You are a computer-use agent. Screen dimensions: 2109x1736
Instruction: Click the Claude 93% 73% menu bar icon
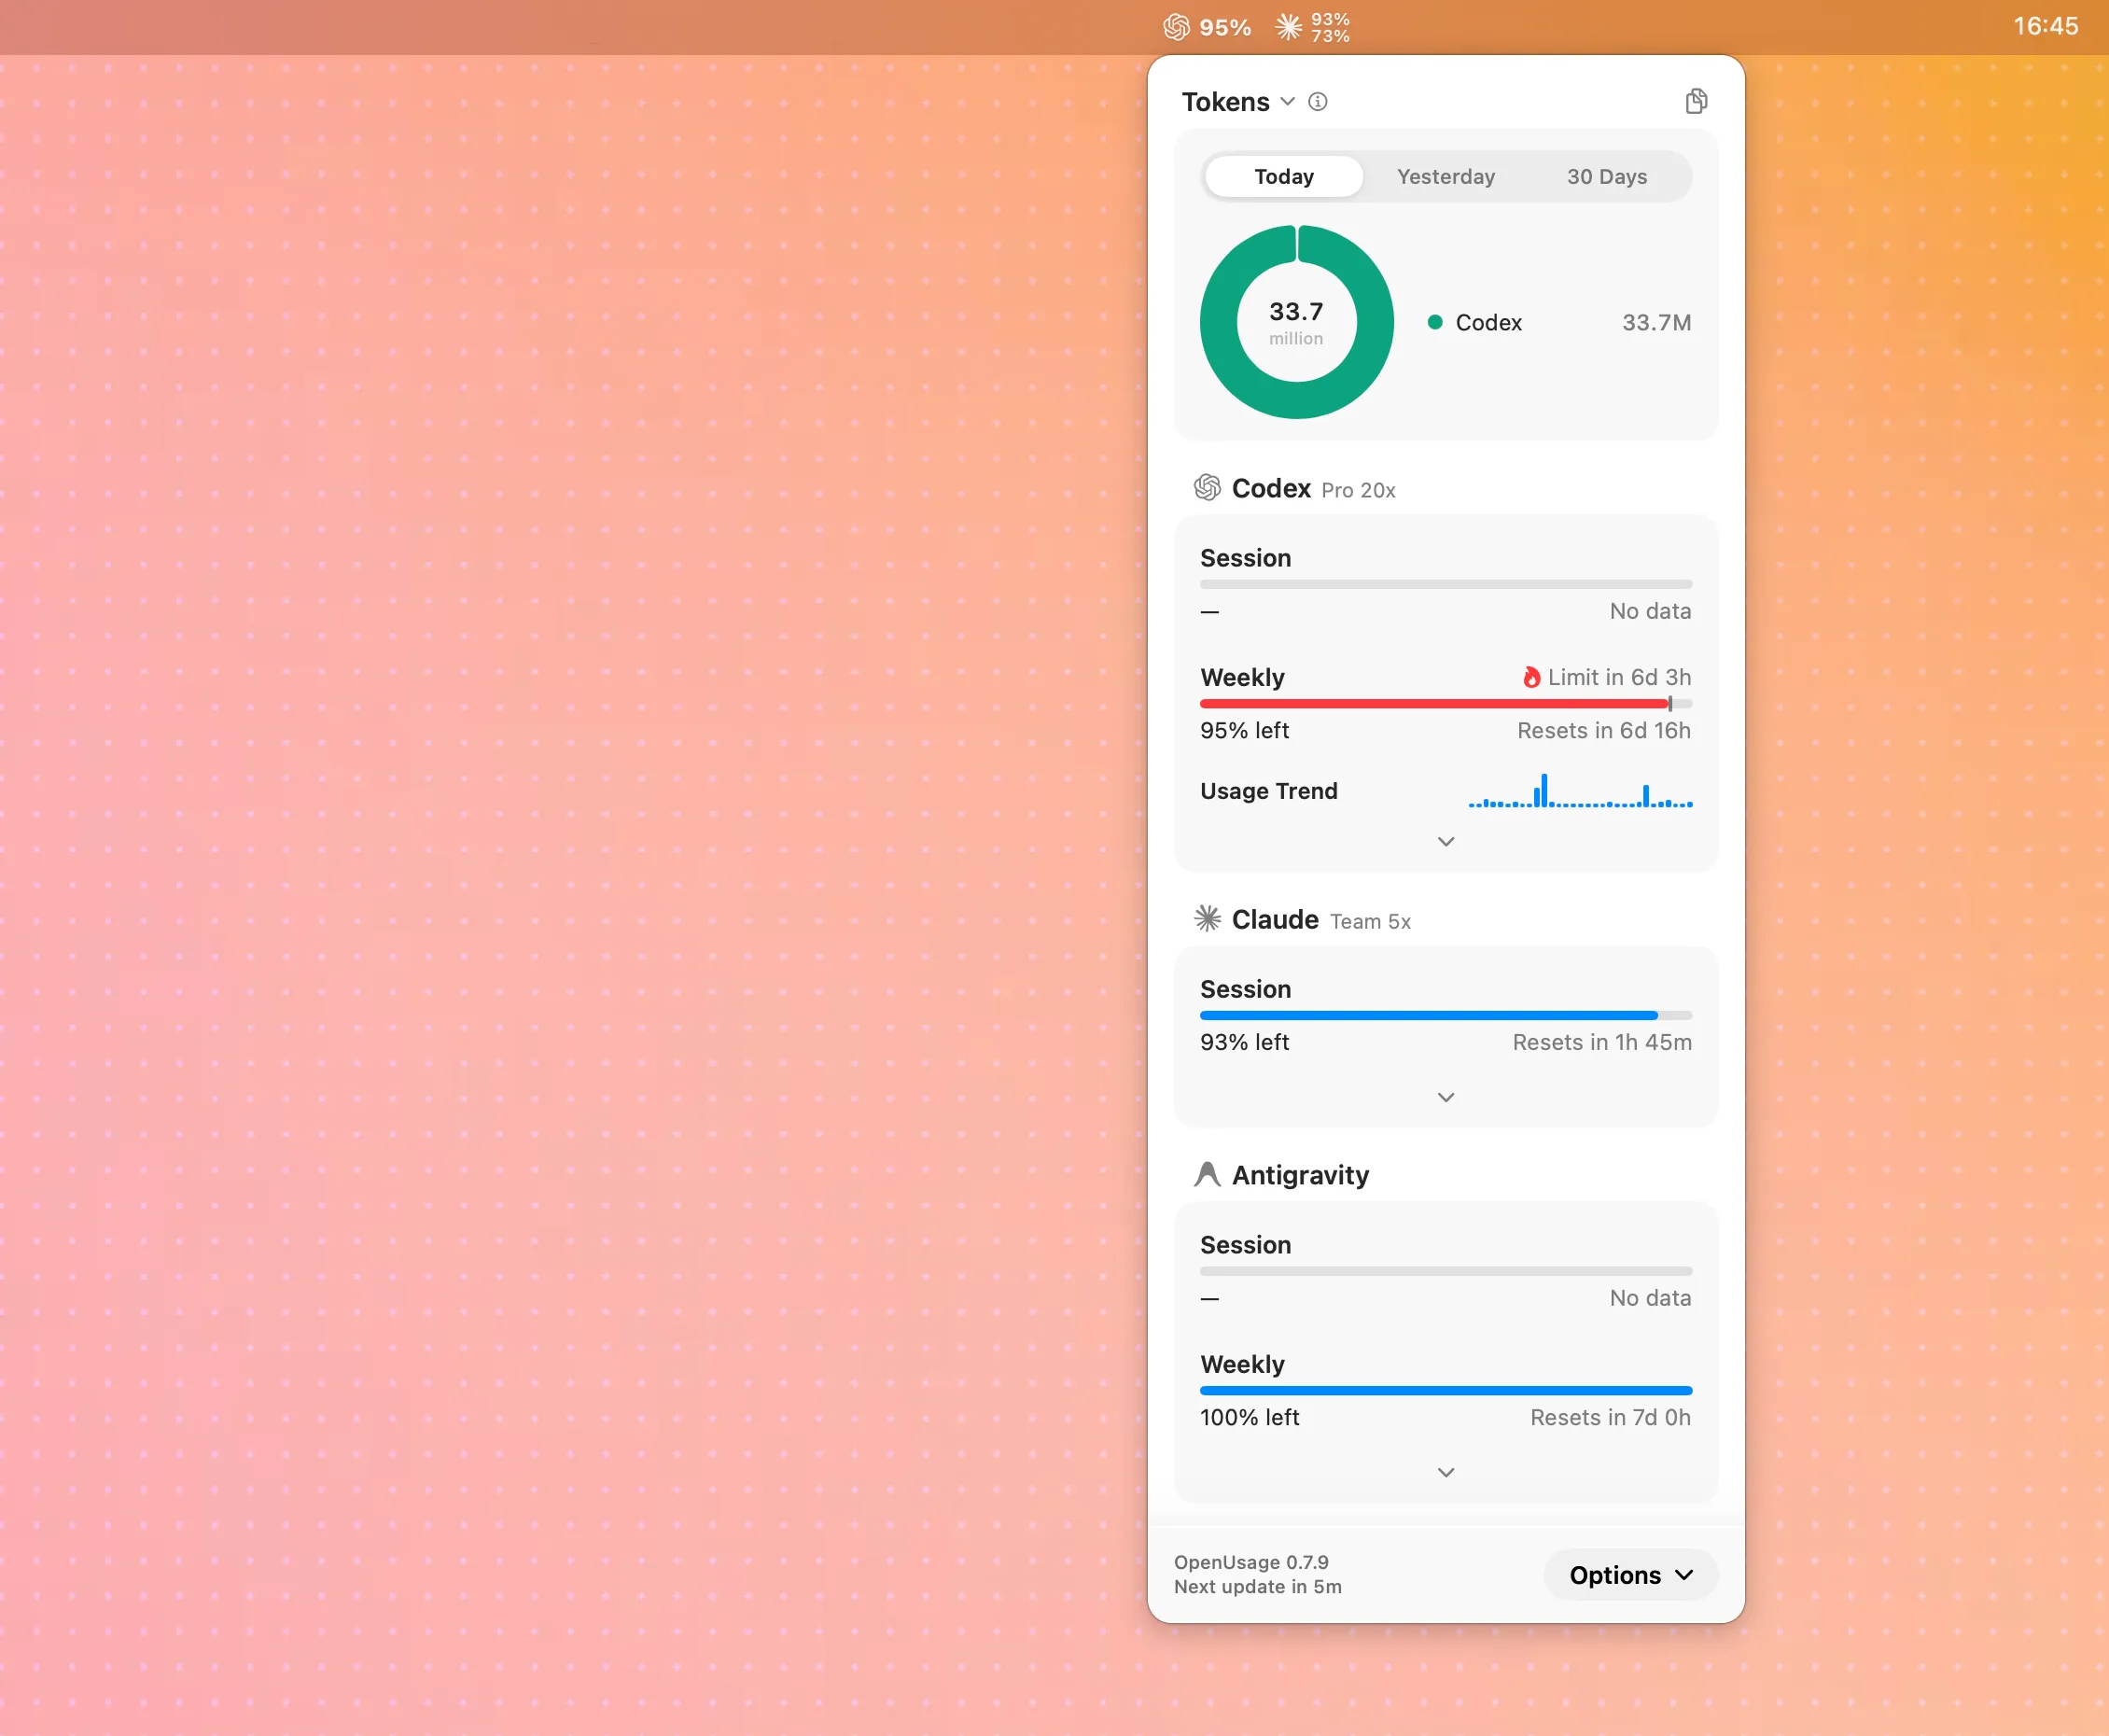click(1313, 27)
